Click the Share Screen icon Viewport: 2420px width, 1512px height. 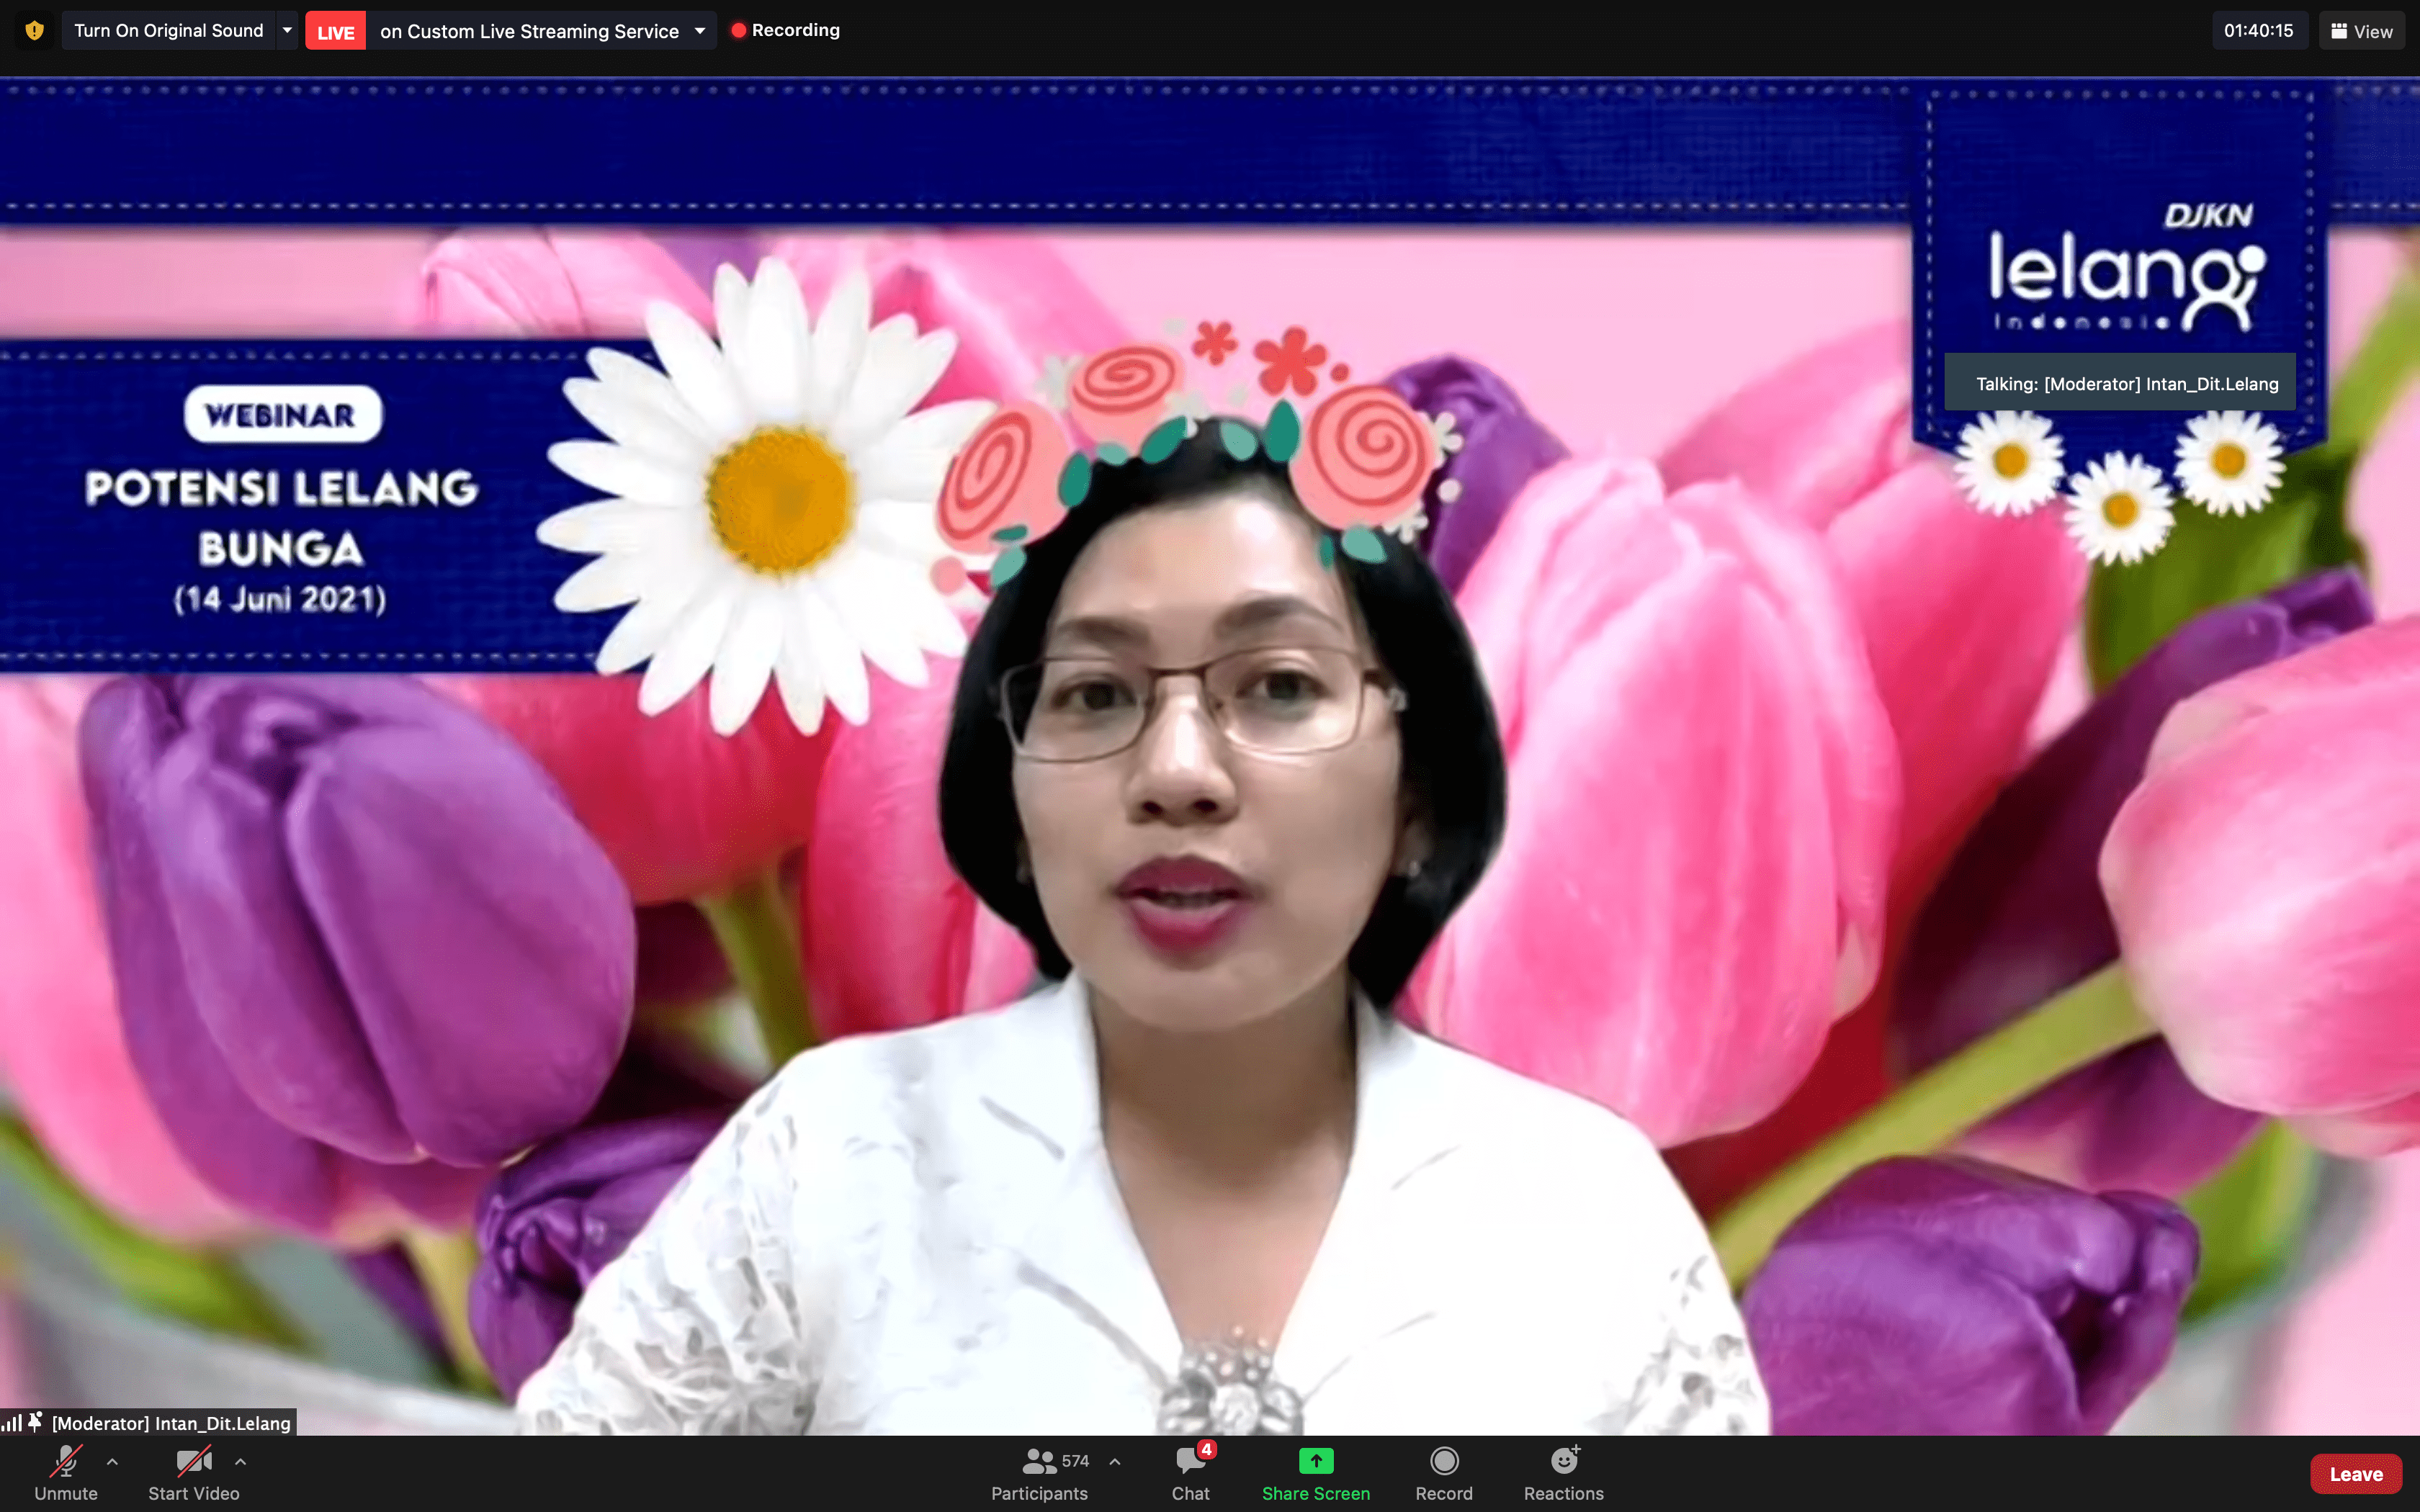coord(1315,1462)
